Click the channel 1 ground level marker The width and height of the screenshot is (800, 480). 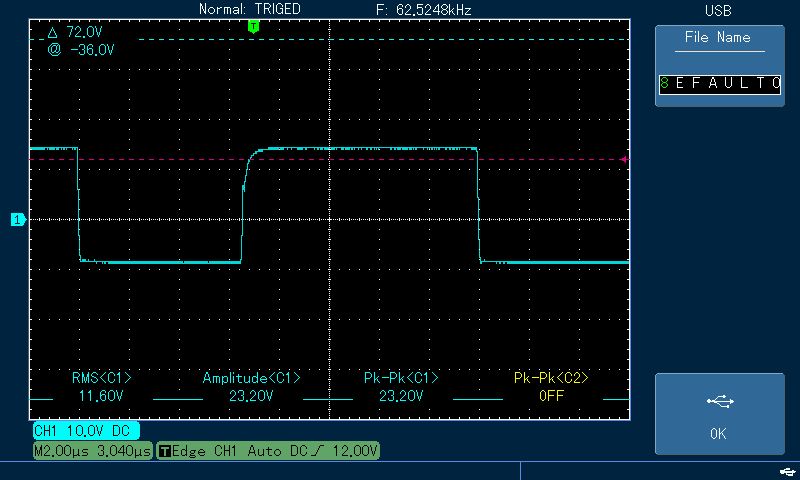pos(18,220)
